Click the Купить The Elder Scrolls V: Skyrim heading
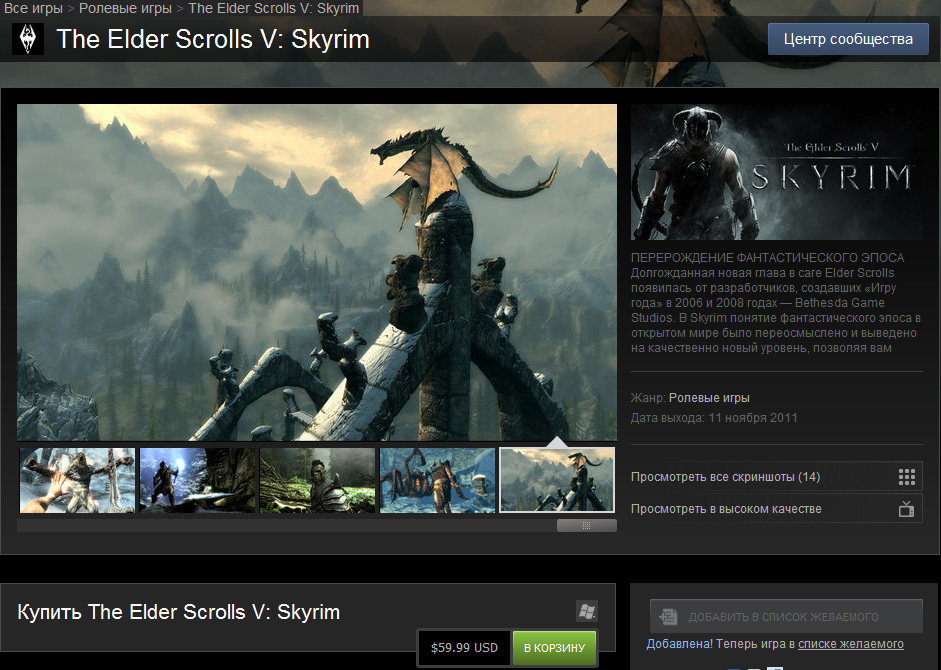The width and height of the screenshot is (941, 670). 179,612
